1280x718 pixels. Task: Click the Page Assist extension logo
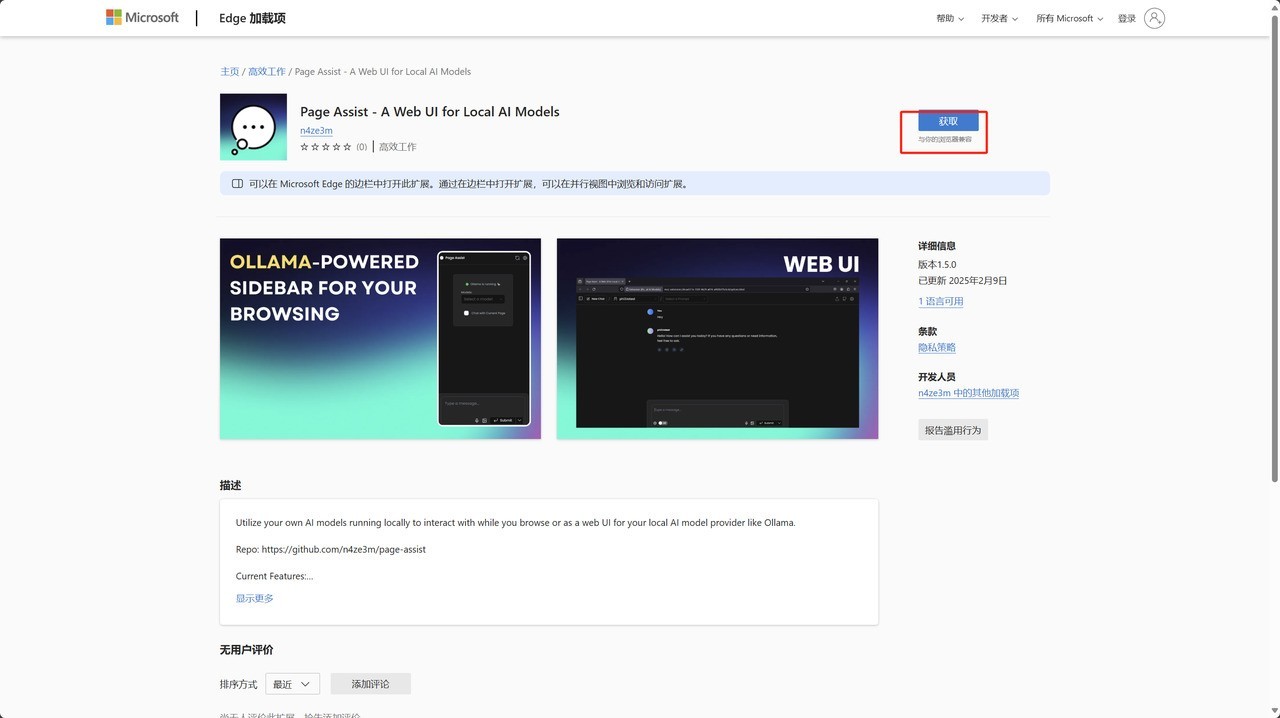point(253,127)
